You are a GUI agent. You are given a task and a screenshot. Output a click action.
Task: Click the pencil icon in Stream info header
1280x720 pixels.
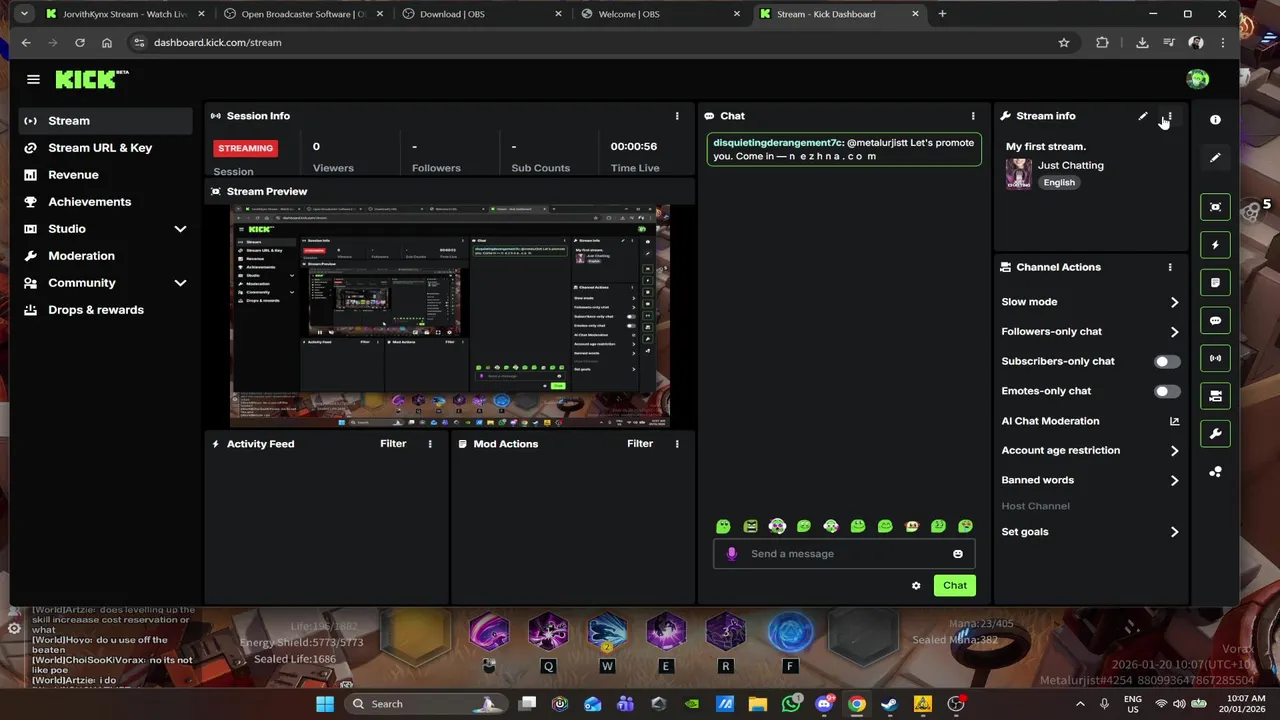1143,116
